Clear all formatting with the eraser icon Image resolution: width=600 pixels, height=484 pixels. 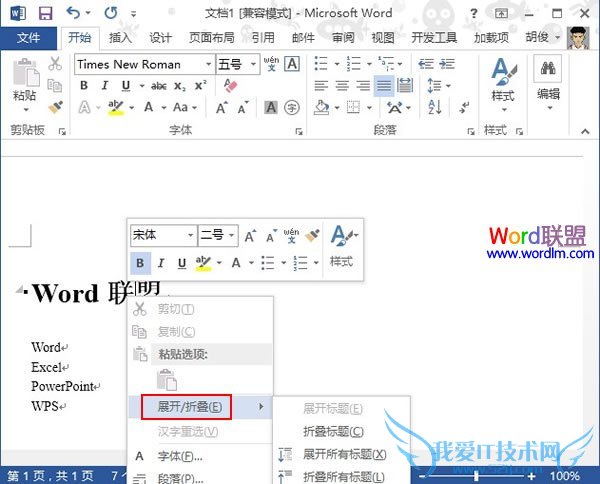(231, 85)
